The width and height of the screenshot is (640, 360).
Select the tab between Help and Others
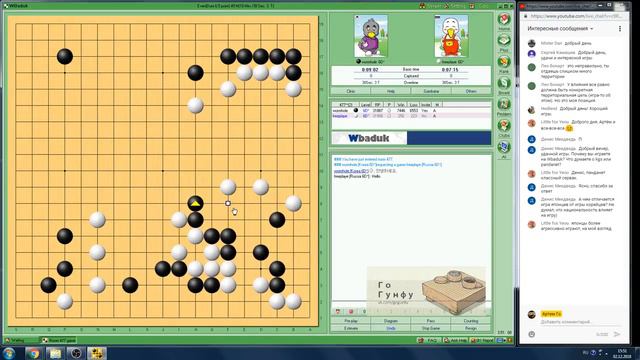point(431,91)
